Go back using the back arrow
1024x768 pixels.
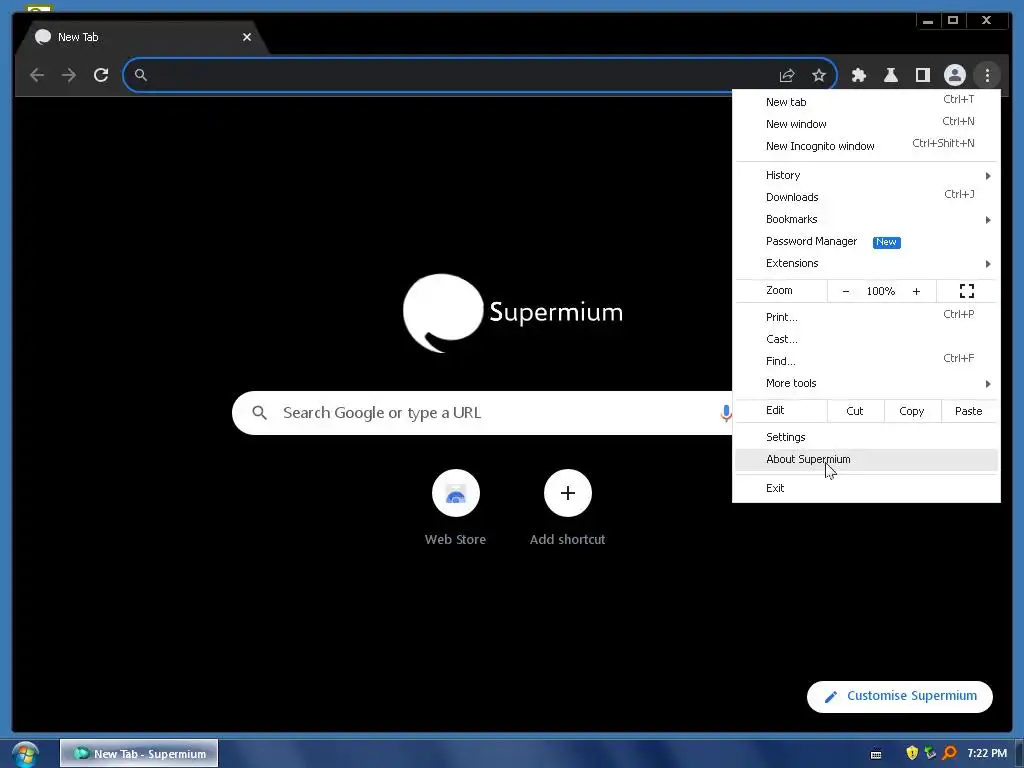coord(37,75)
